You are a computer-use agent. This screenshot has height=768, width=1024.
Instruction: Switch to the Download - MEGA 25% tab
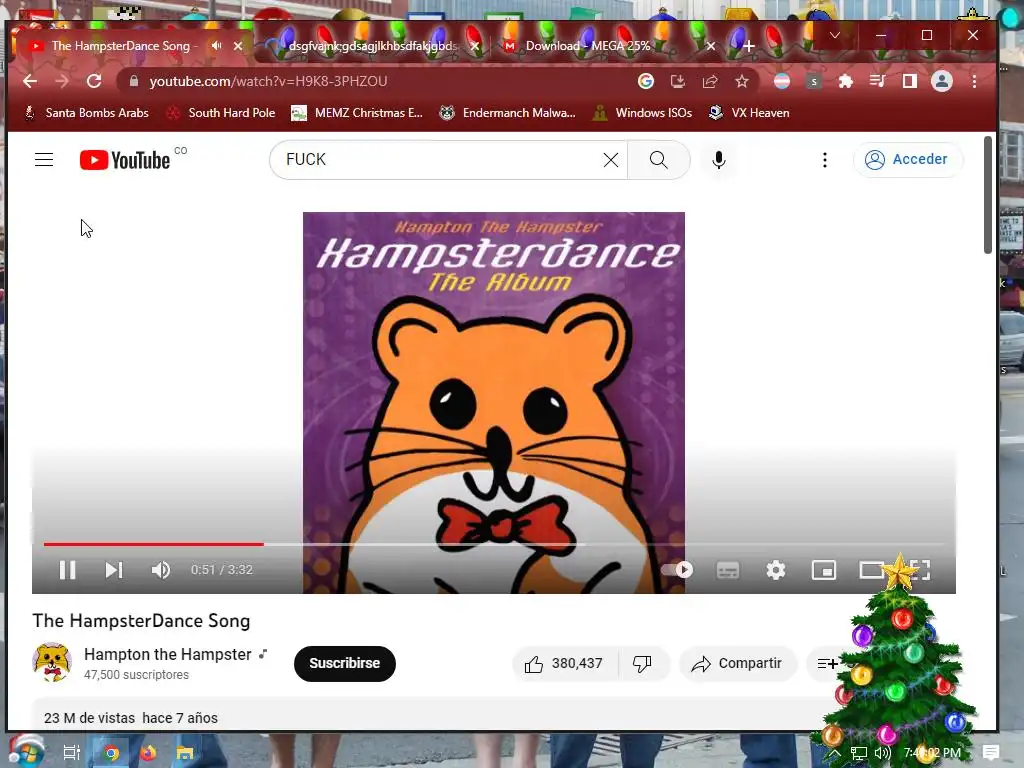(x=588, y=46)
